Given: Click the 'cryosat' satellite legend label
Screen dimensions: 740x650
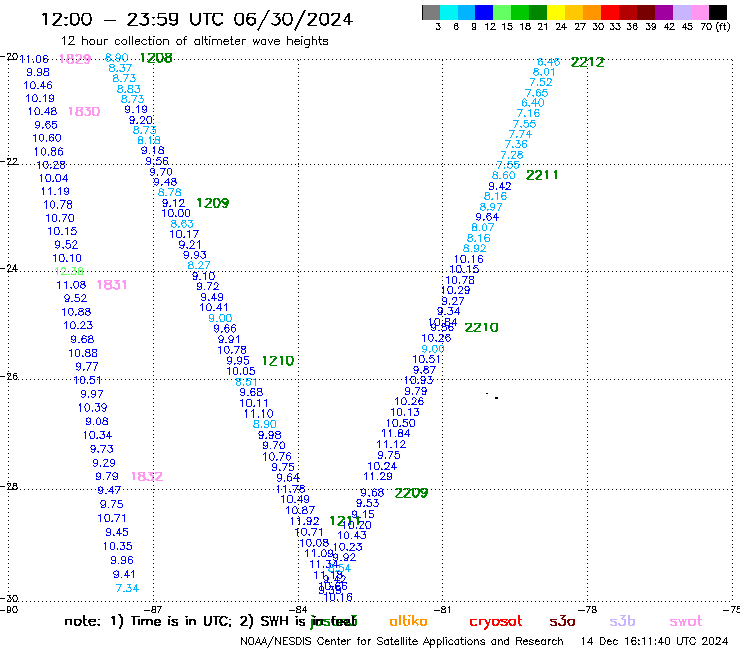Looking at the screenshot, I should coord(496,622).
